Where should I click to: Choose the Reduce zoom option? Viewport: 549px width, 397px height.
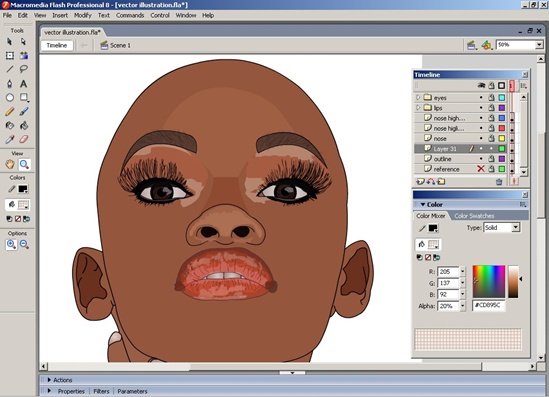tap(24, 244)
